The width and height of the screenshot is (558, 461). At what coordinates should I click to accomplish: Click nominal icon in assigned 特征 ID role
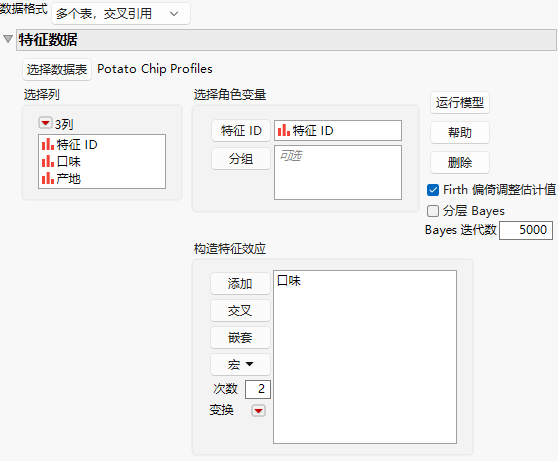[284, 130]
